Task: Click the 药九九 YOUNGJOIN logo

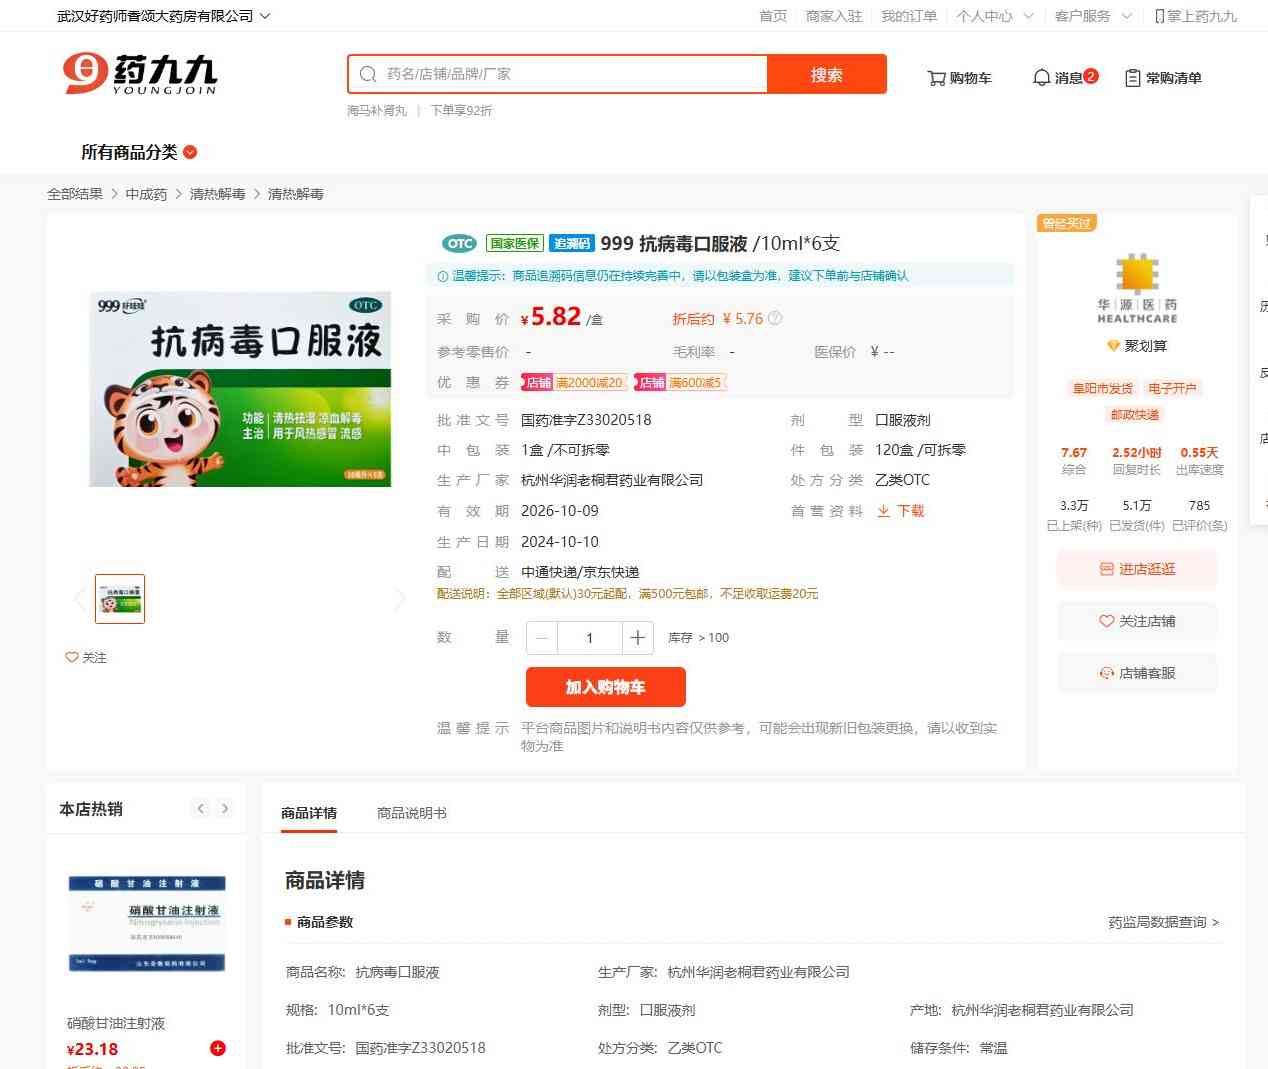Action: [140, 74]
